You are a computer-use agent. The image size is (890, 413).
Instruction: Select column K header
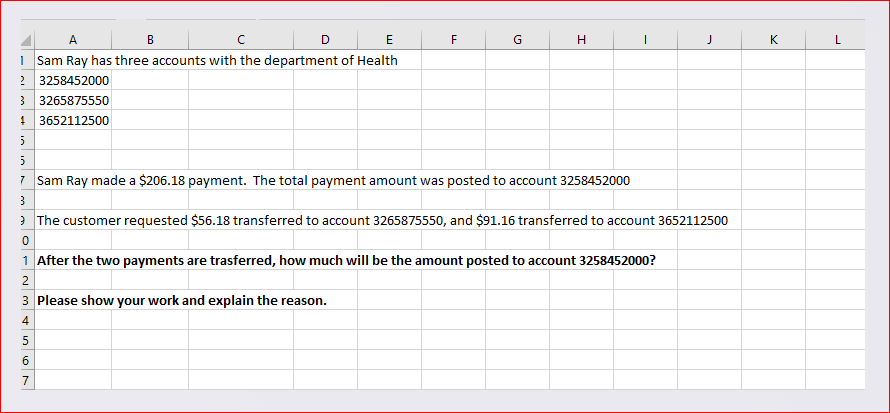[x=774, y=40]
